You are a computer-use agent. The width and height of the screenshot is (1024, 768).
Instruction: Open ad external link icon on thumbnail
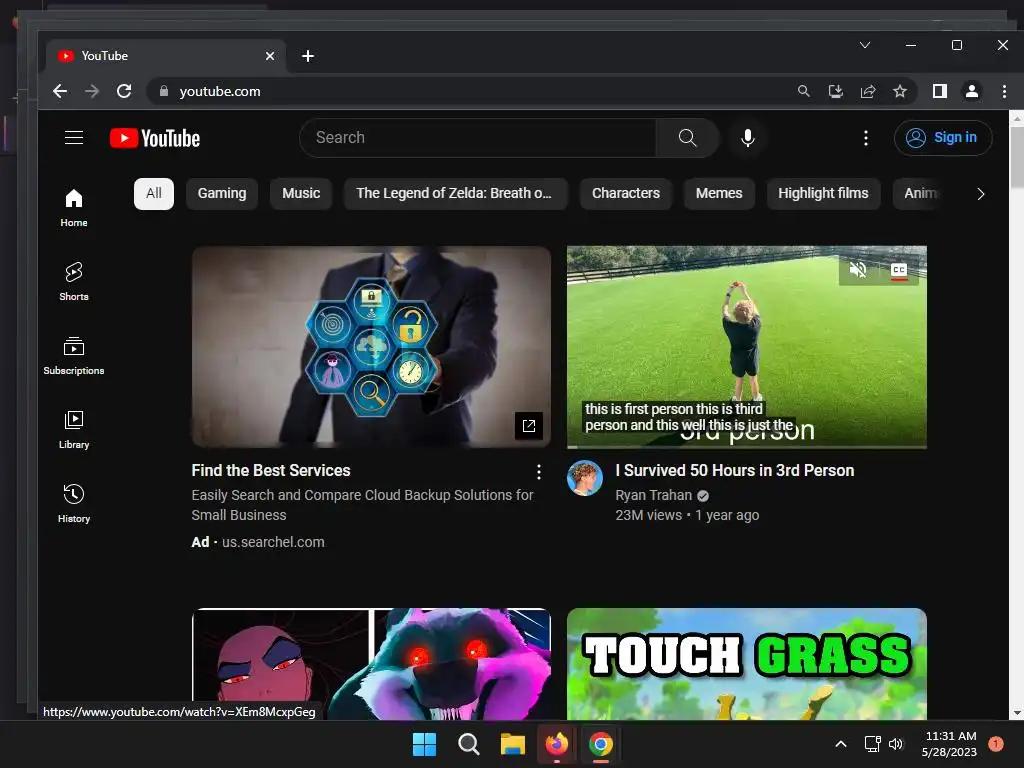[529, 426]
